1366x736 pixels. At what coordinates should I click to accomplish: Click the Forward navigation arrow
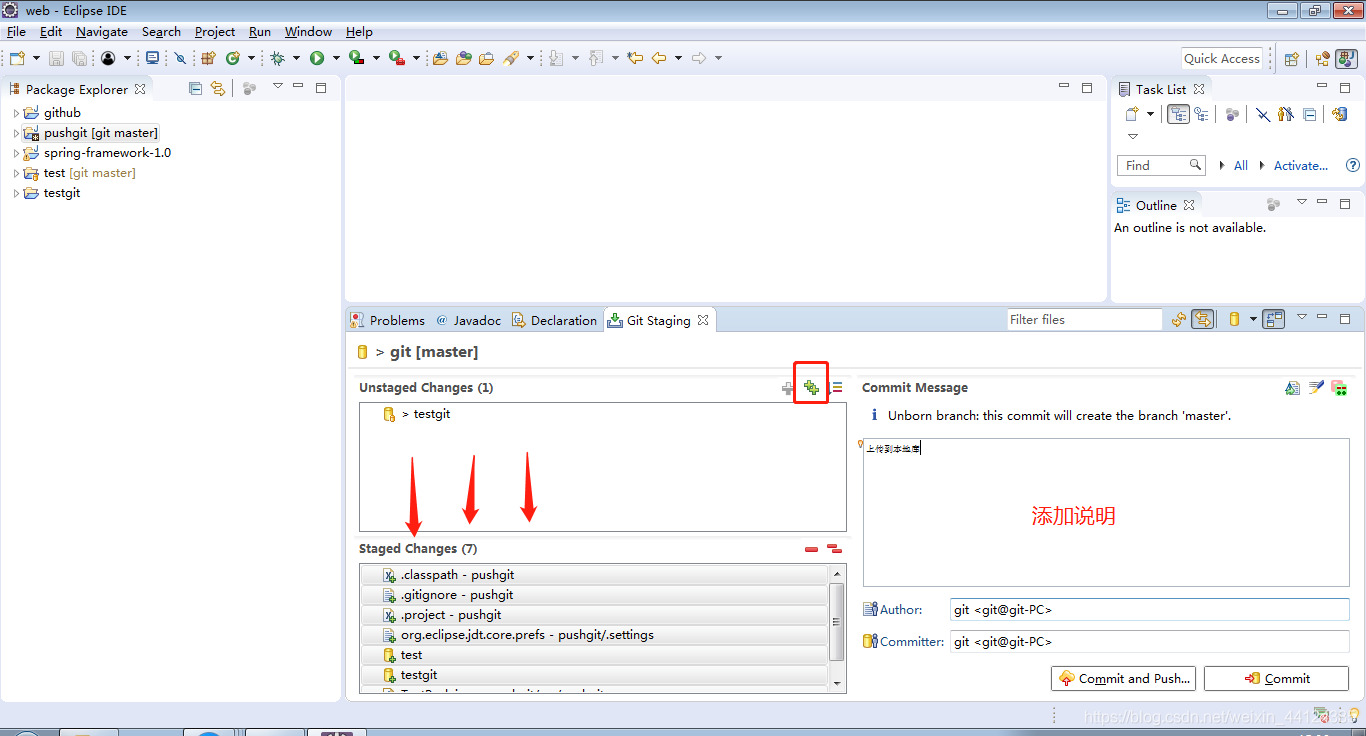pos(699,58)
